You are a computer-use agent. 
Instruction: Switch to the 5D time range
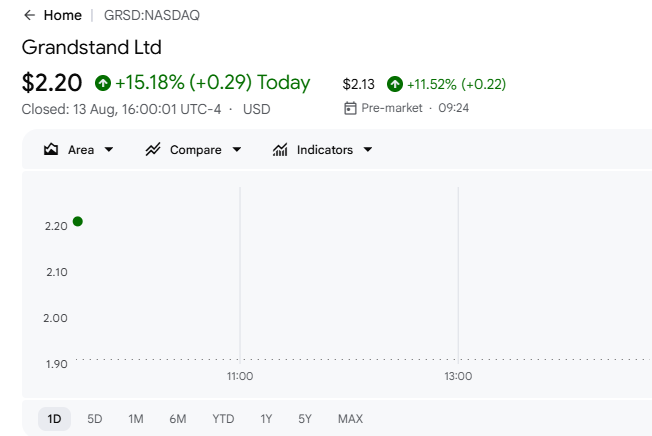[x=95, y=419]
